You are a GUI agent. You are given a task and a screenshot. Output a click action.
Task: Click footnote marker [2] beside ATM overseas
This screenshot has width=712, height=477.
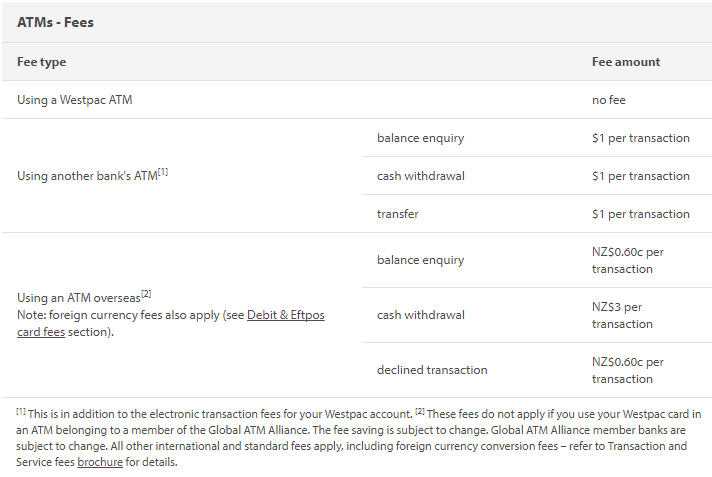click(x=146, y=293)
